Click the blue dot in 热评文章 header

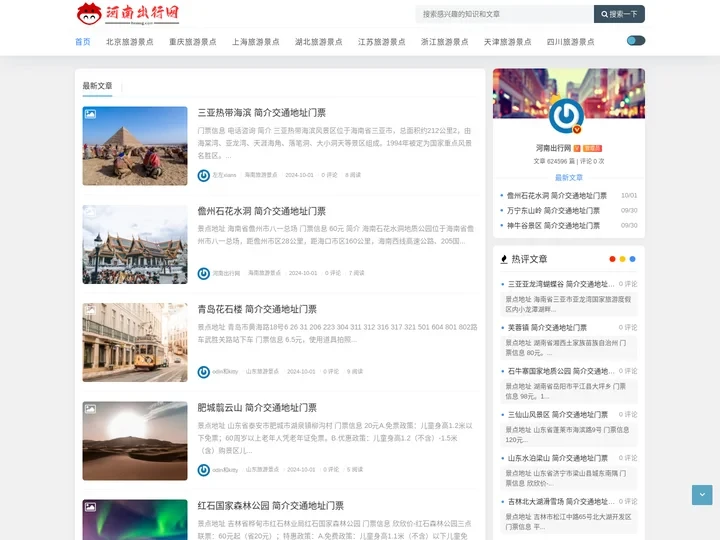[x=632, y=259]
